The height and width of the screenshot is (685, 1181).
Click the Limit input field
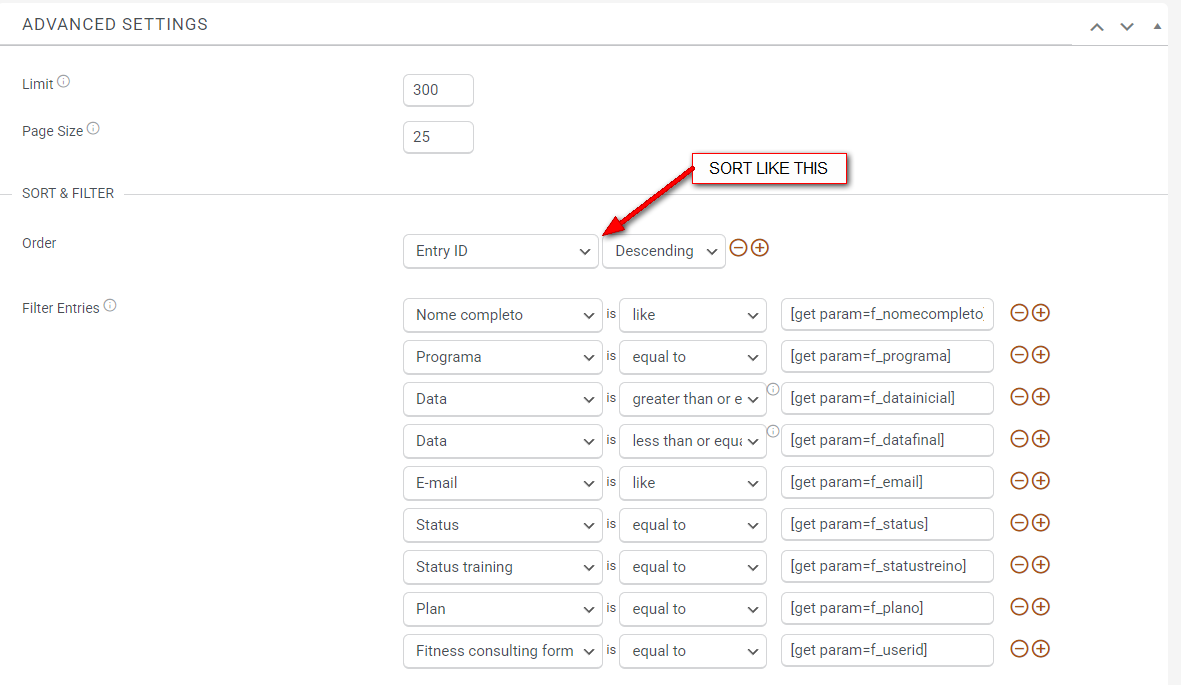pyautogui.click(x=438, y=90)
